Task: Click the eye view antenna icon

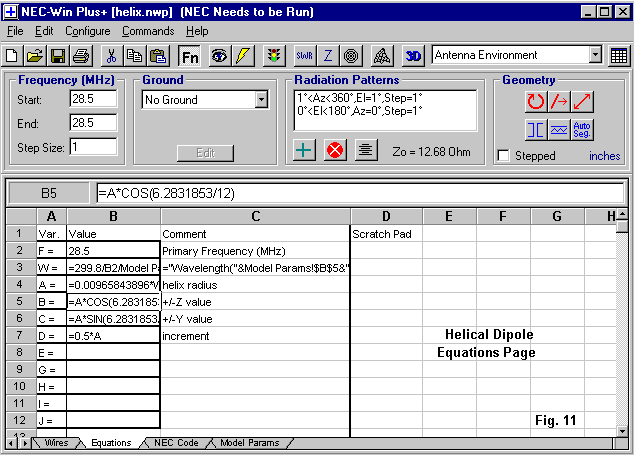Action: [x=217, y=55]
